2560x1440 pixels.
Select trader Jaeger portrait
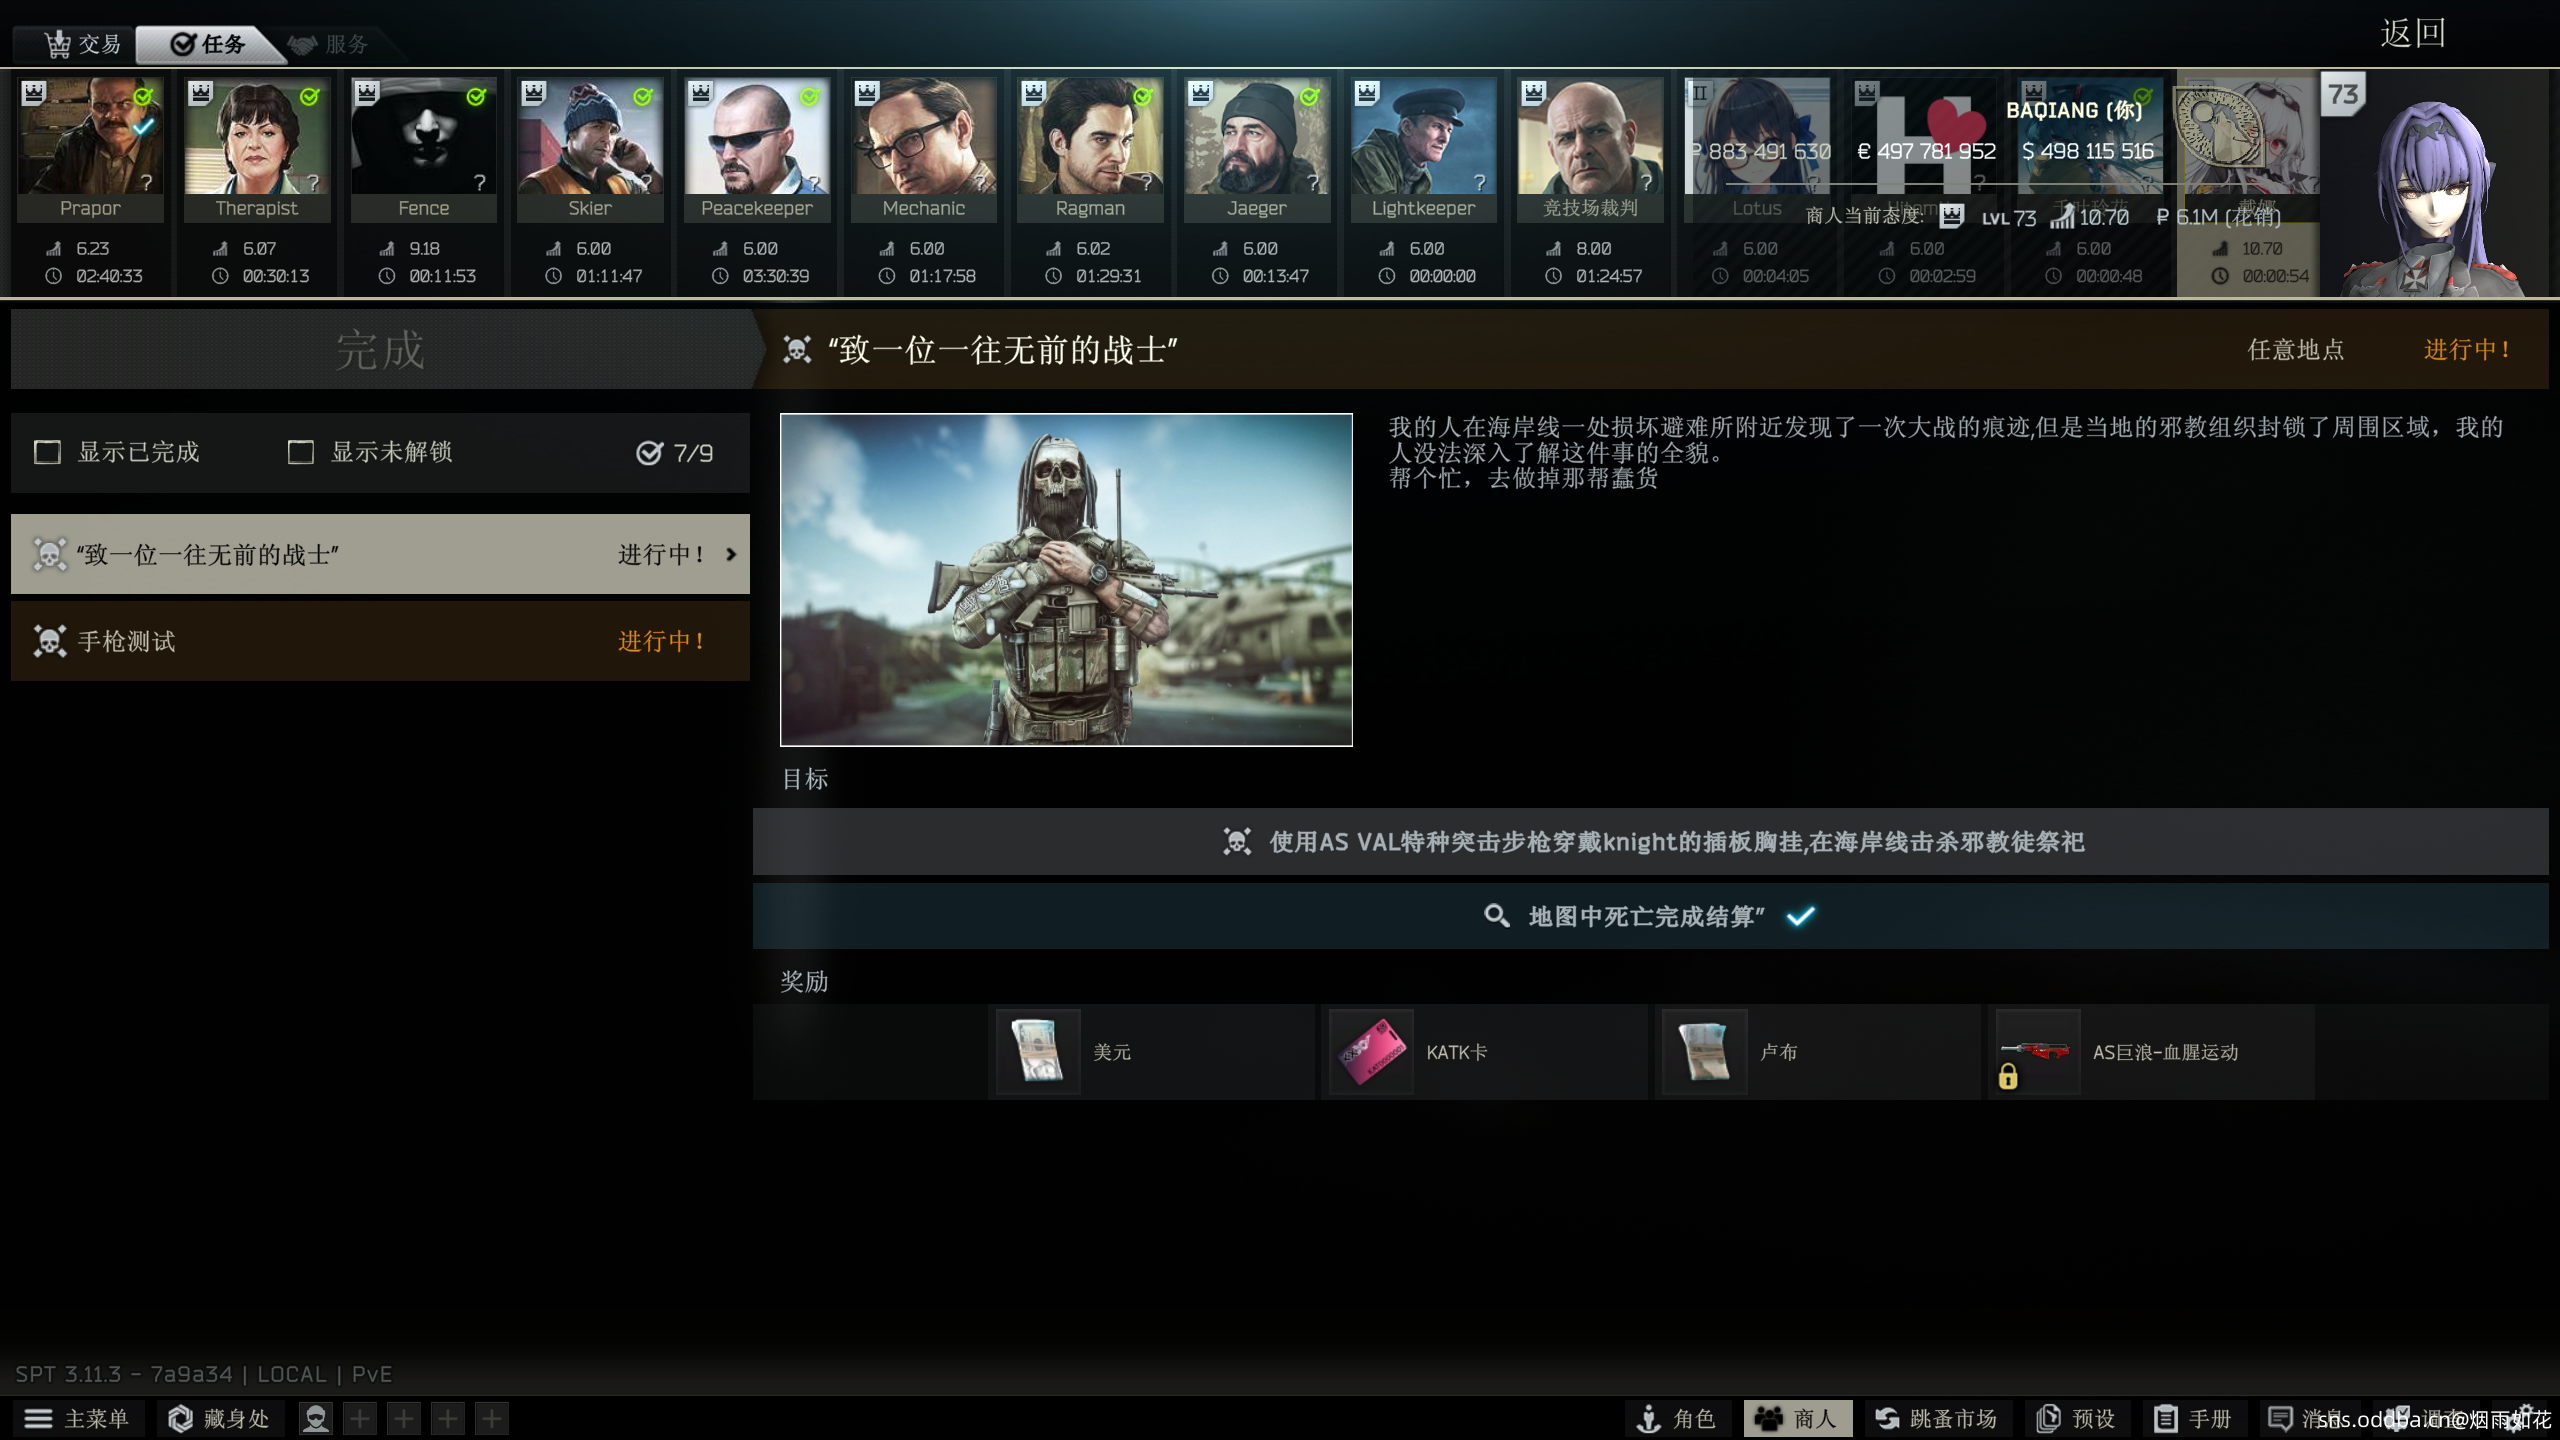pyautogui.click(x=1257, y=137)
